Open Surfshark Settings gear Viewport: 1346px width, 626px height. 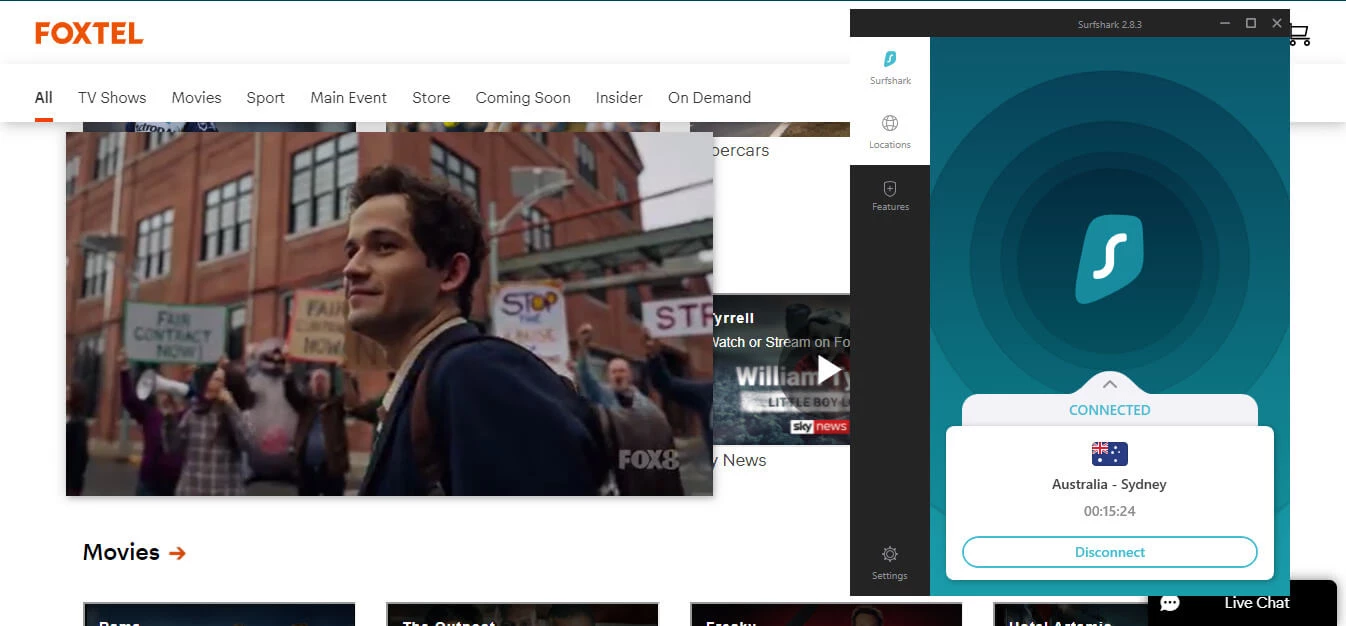coord(889,563)
